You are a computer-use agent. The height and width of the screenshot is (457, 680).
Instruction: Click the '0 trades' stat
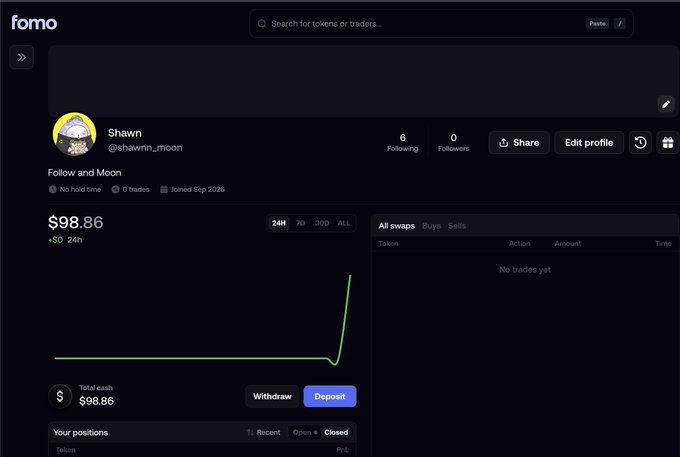[x=131, y=189]
